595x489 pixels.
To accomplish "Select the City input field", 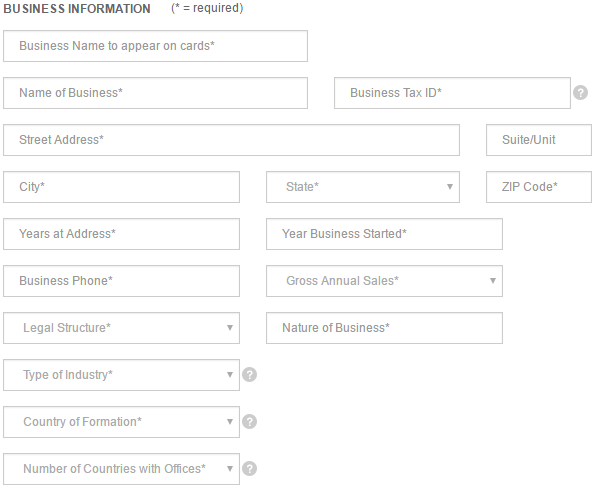I will pyautogui.click(x=121, y=187).
